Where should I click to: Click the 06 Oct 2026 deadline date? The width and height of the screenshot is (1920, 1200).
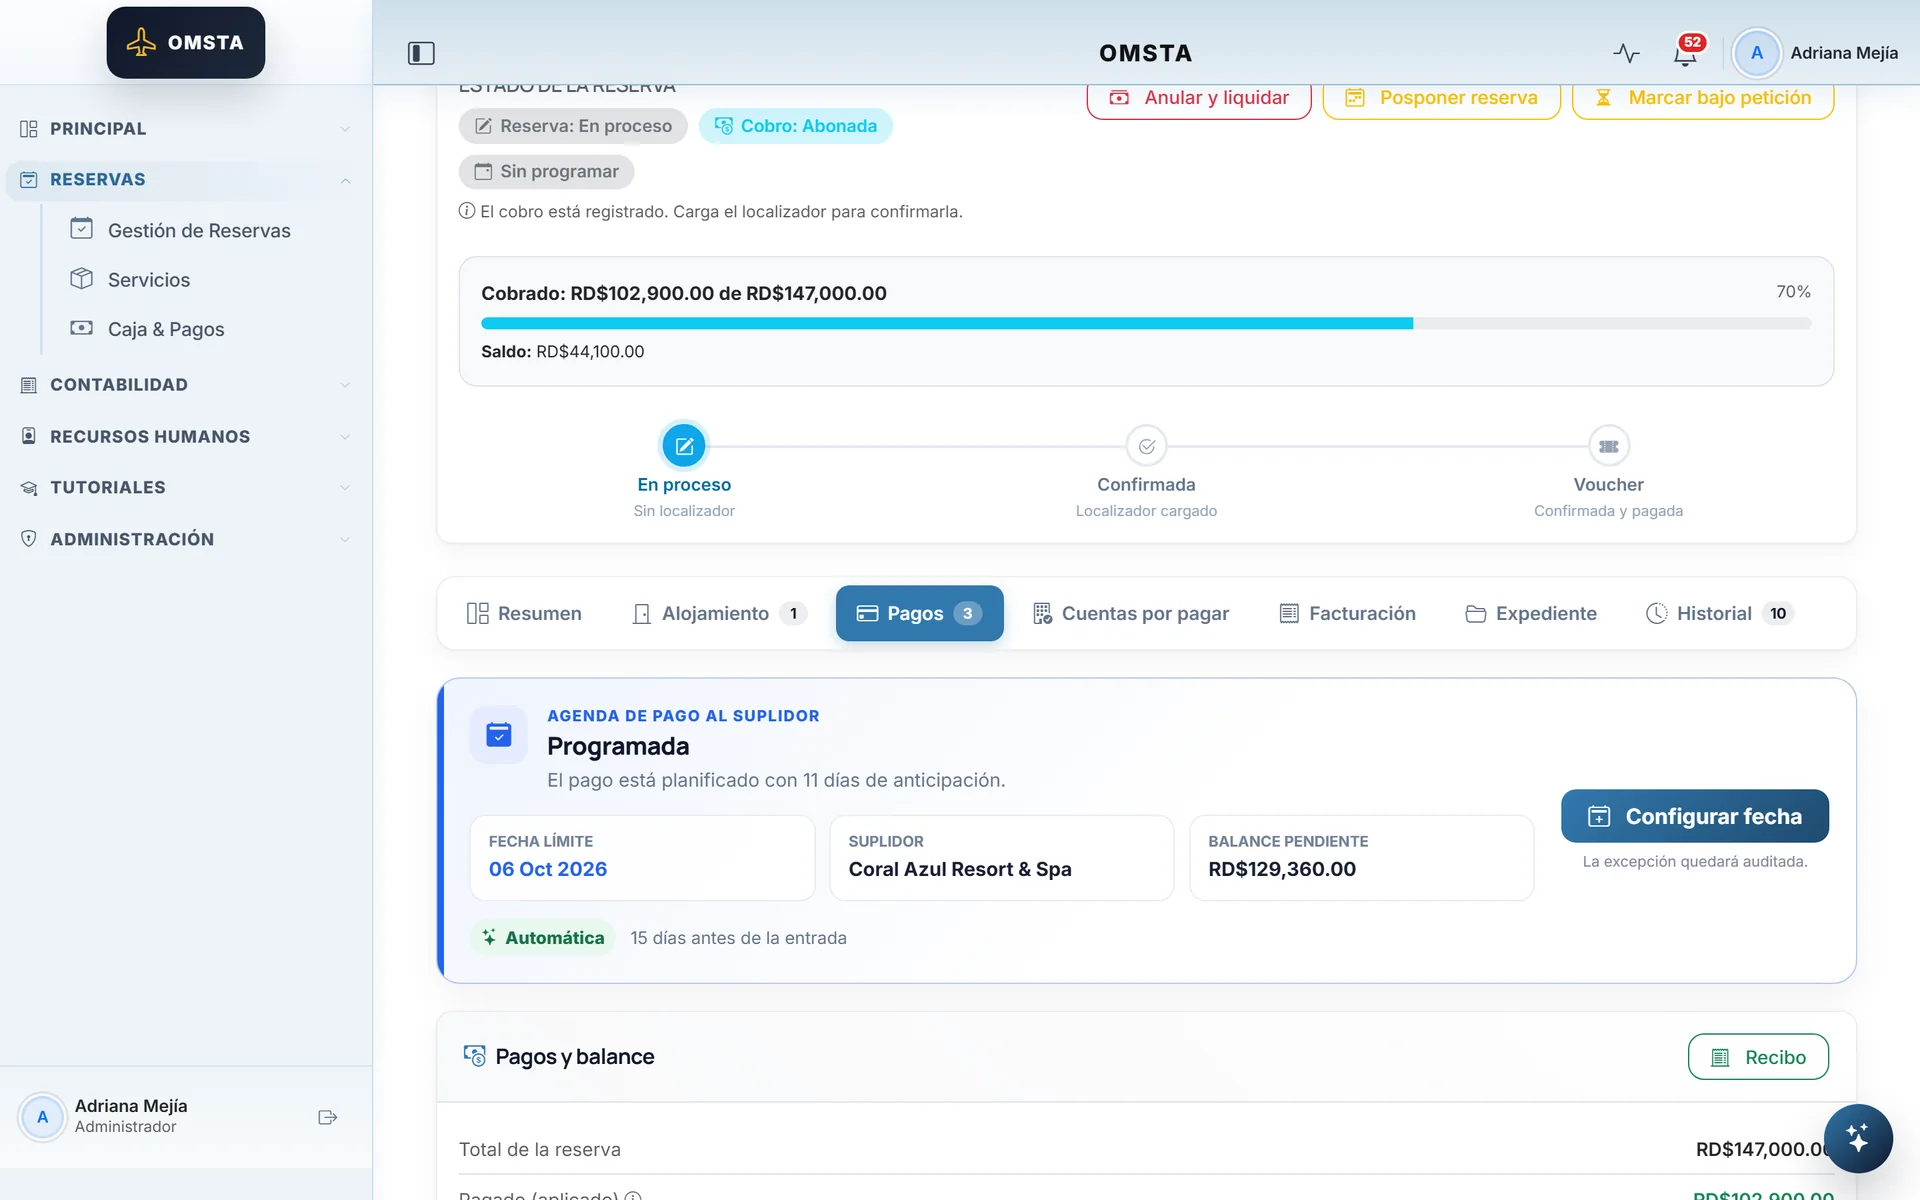point(548,869)
